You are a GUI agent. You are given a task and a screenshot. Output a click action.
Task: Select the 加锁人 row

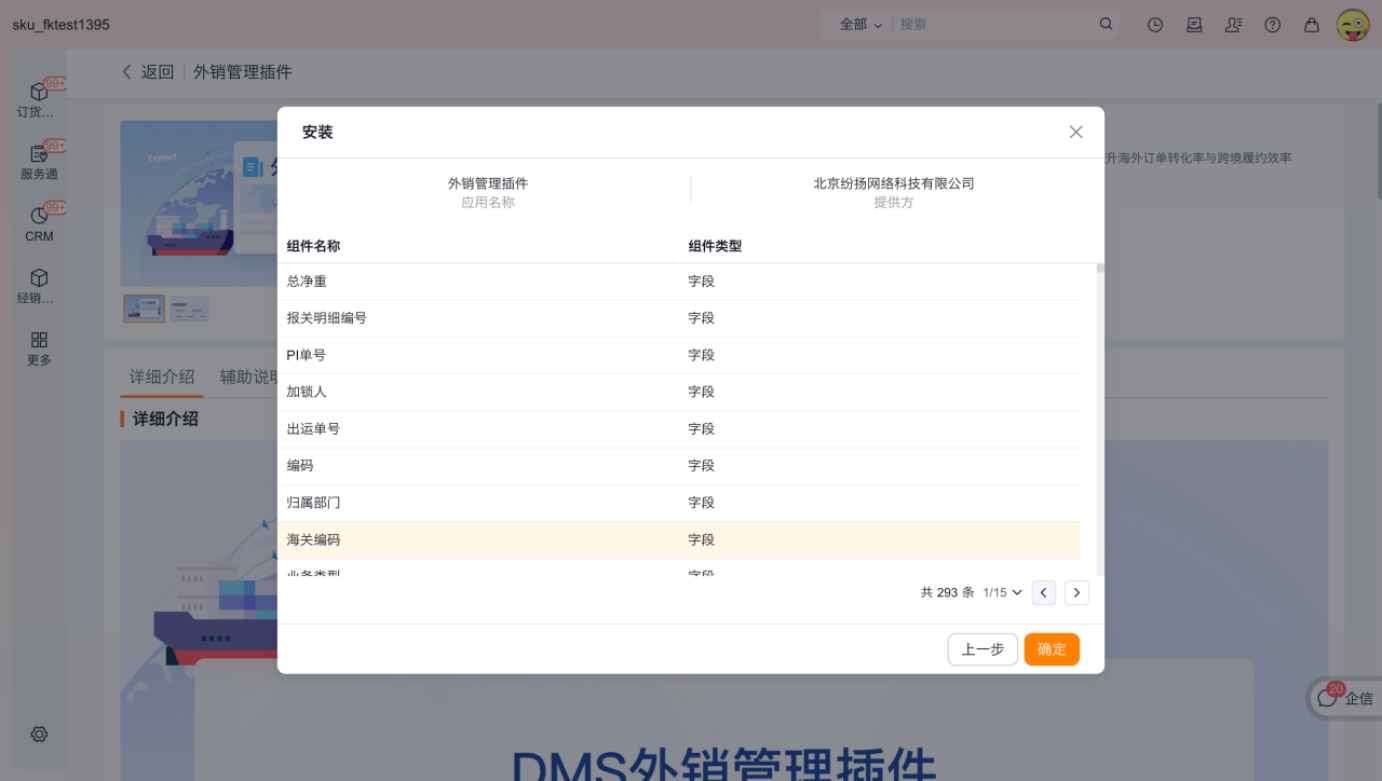(679, 392)
